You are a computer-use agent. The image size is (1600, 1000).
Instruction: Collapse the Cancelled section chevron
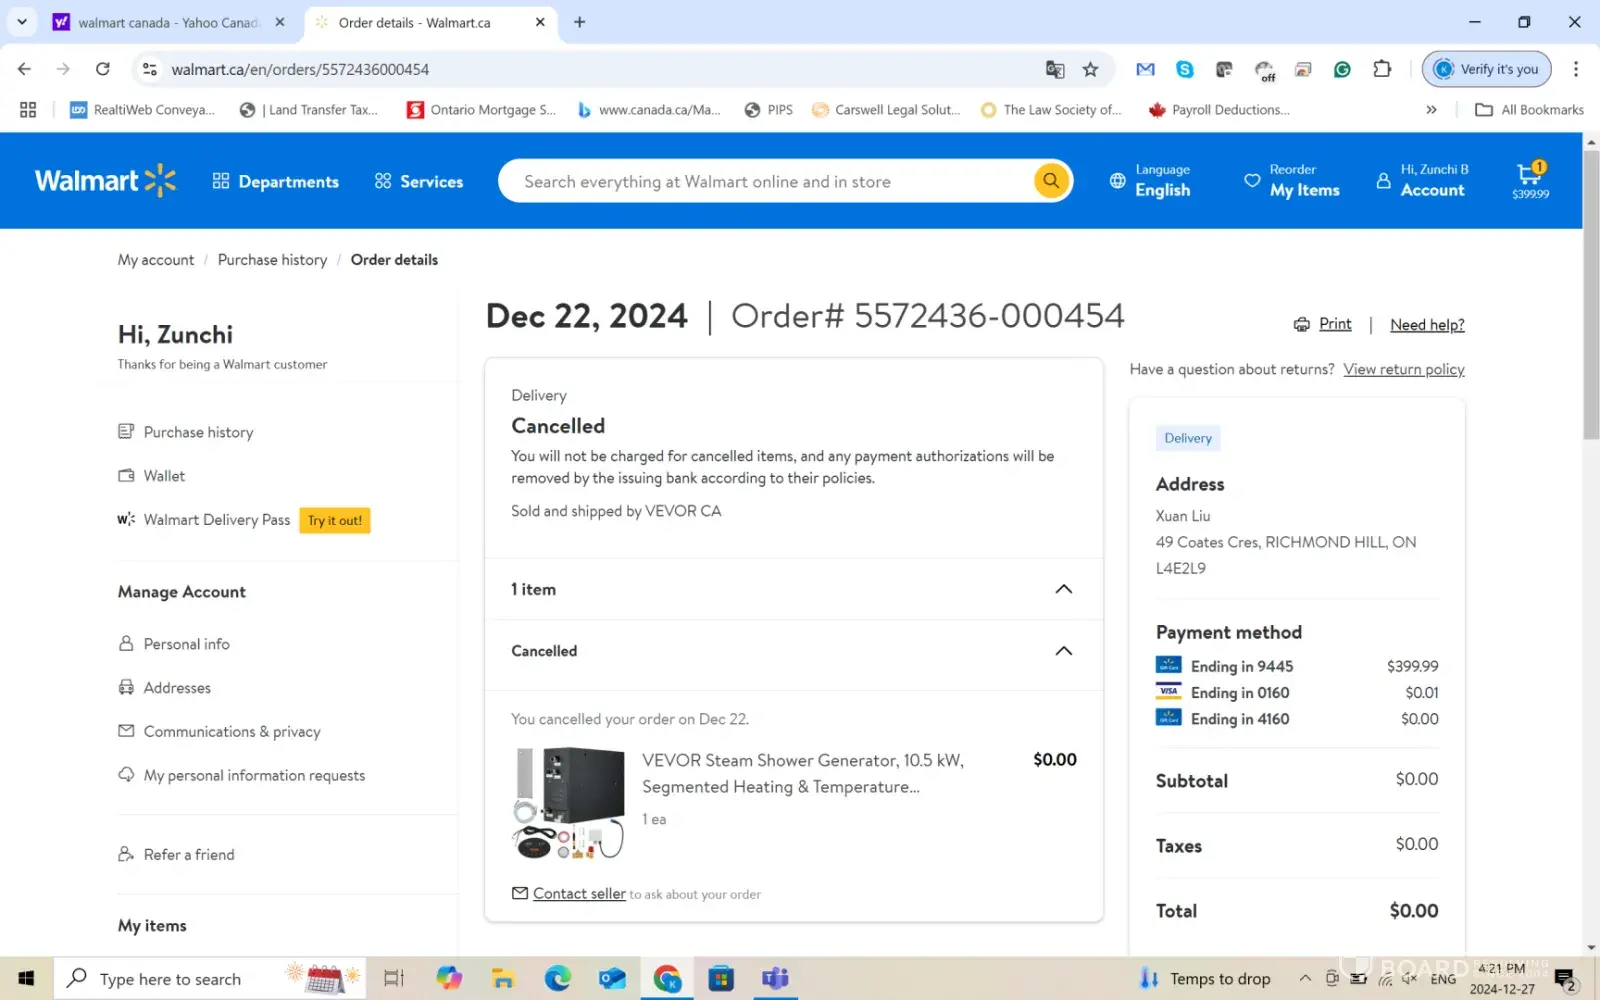coord(1063,651)
